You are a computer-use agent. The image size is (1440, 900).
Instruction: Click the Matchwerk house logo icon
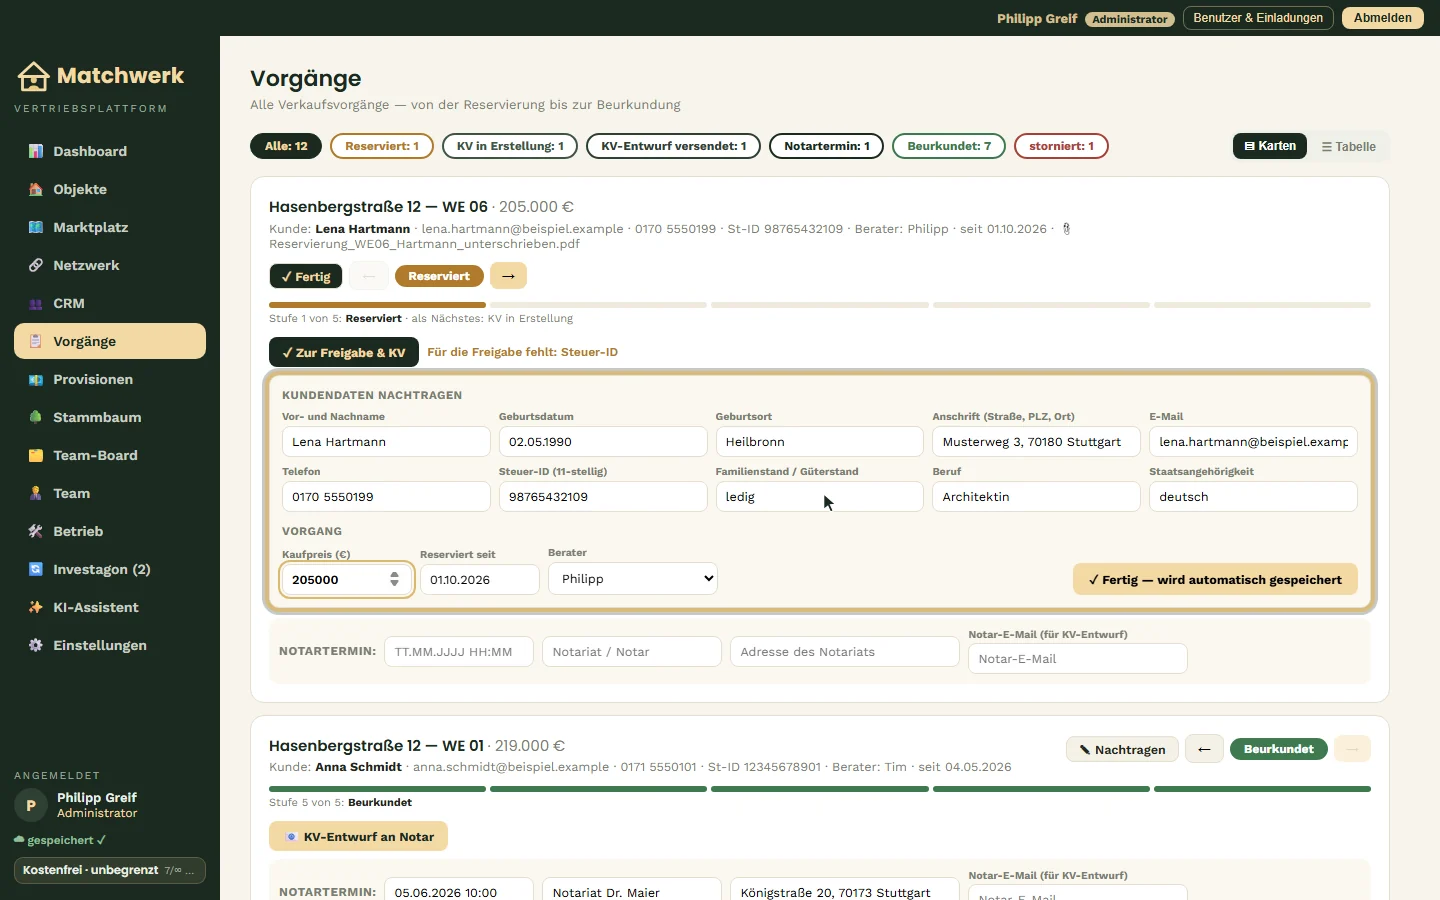pos(33,76)
